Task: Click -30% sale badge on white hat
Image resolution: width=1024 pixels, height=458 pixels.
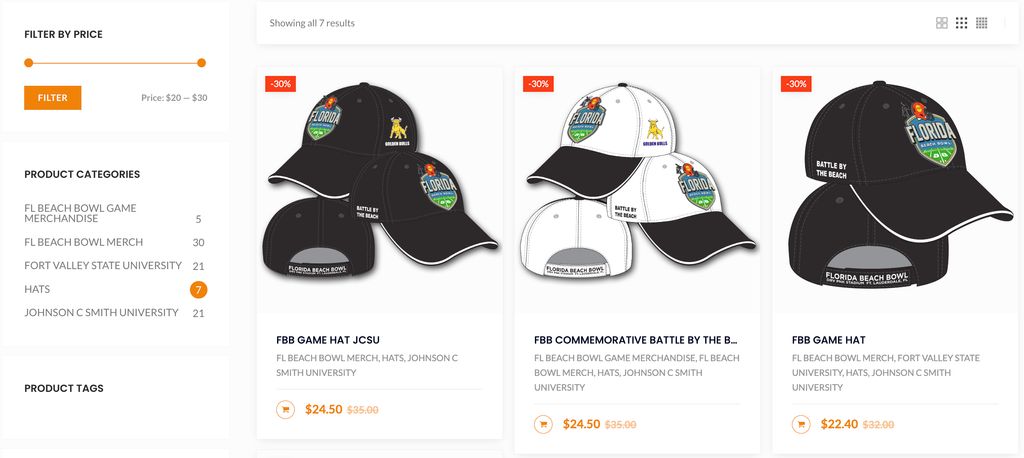Action: click(537, 84)
